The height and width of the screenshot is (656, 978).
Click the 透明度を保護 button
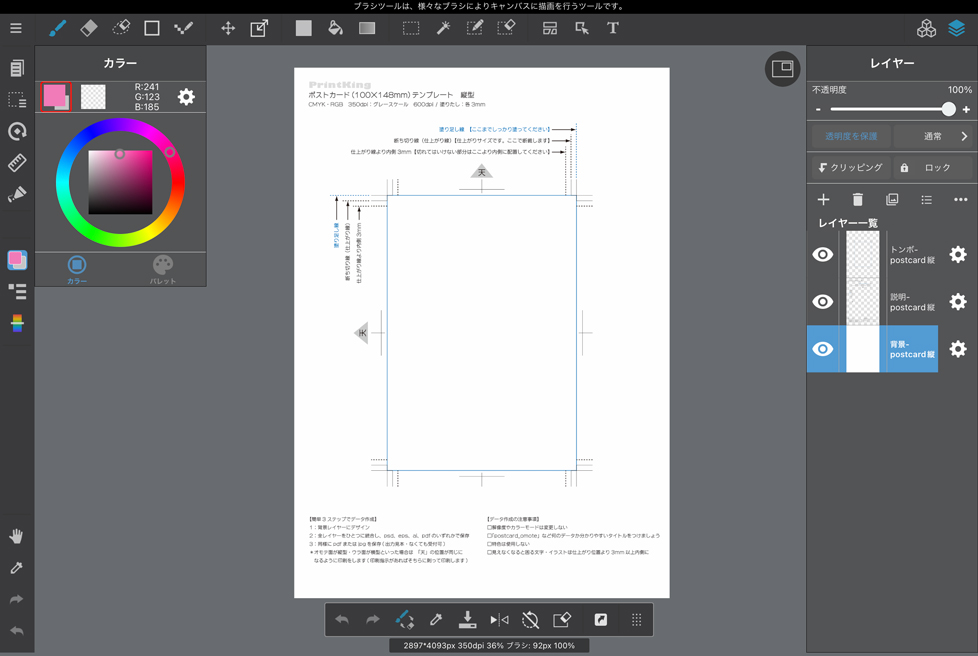click(x=850, y=136)
